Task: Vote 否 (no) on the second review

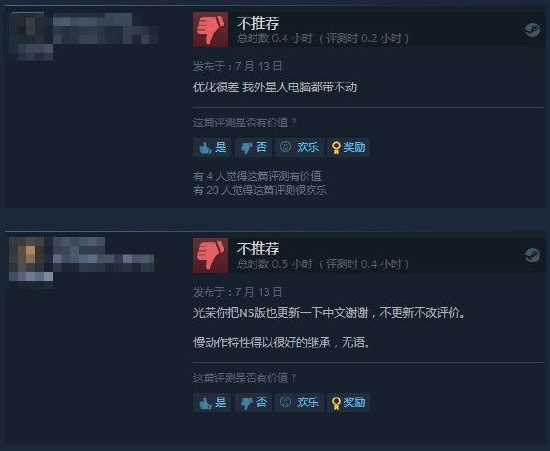Action: [x=254, y=402]
